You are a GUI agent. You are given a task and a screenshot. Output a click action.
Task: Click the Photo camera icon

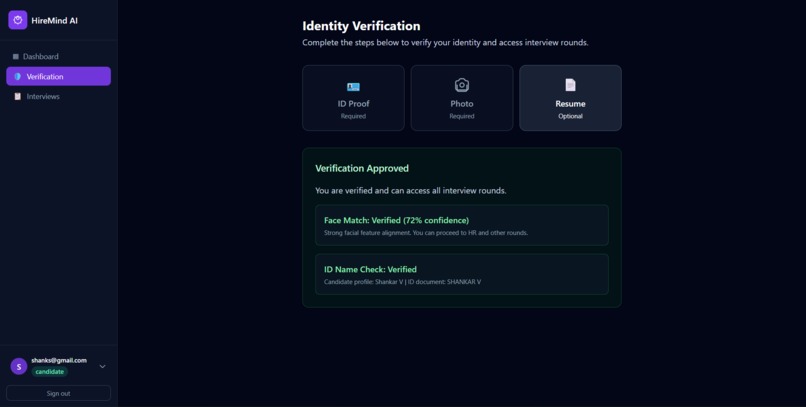(462, 85)
